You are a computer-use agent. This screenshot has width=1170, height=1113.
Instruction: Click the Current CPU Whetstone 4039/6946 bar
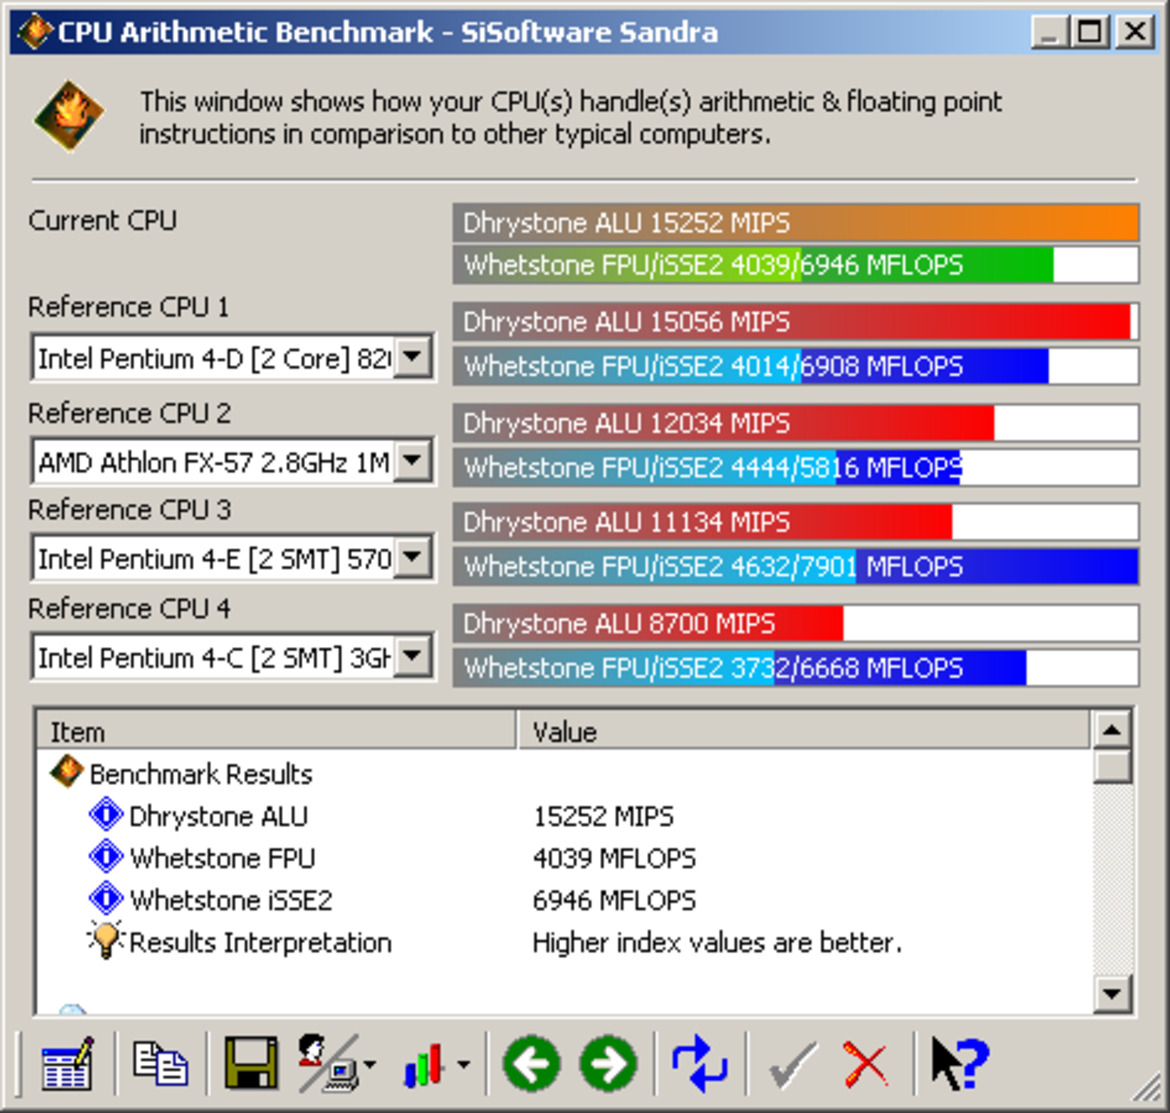[795, 265]
